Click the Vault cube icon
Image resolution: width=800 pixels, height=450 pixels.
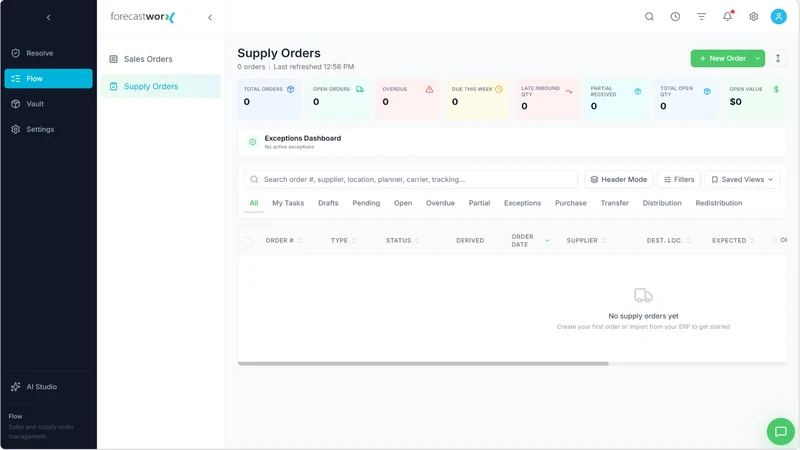16,104
